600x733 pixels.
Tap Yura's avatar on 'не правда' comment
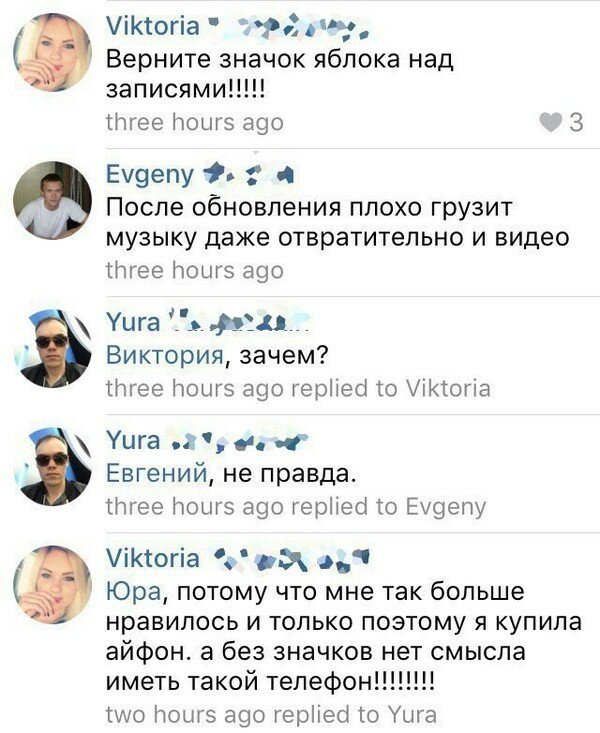pos(52,467)
